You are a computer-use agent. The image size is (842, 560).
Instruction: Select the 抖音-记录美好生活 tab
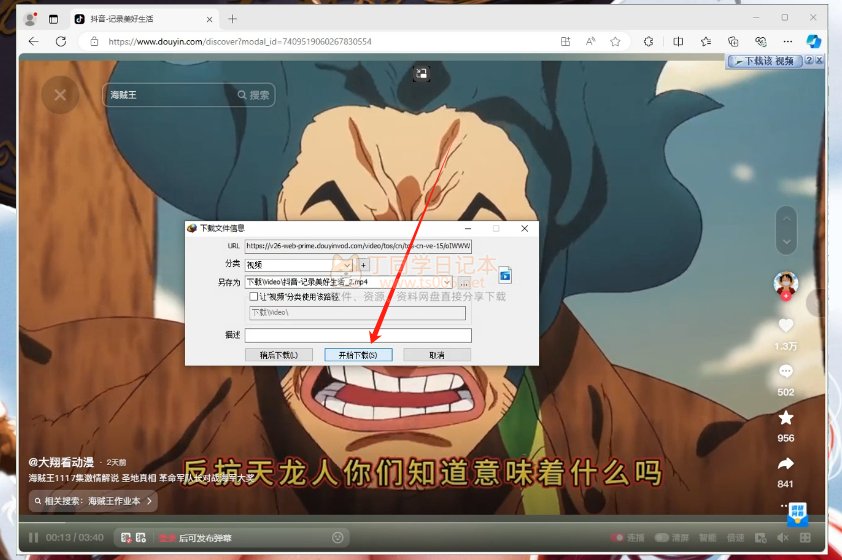tap(144, 19)
